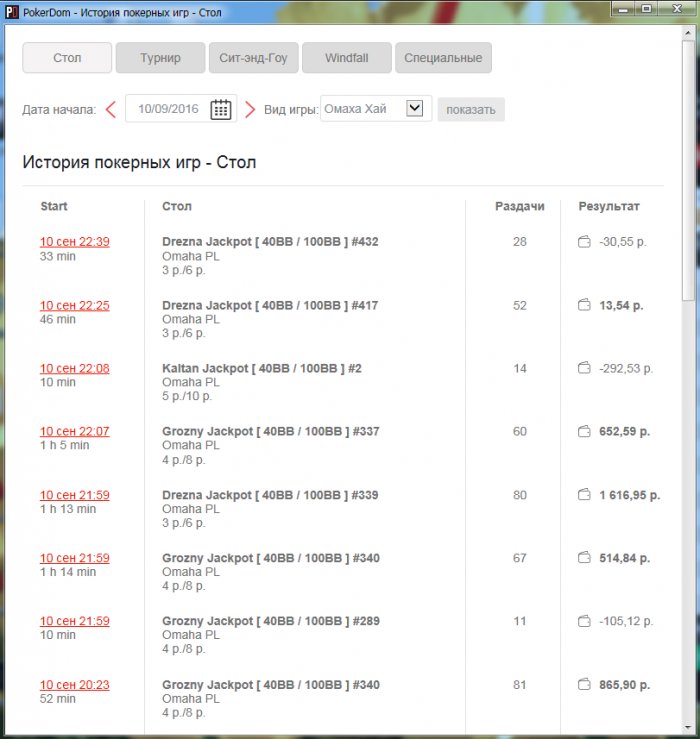Select table name Kaltan Jackpot #2
Viewport: 700px width, 739px height.
[262, 369]
